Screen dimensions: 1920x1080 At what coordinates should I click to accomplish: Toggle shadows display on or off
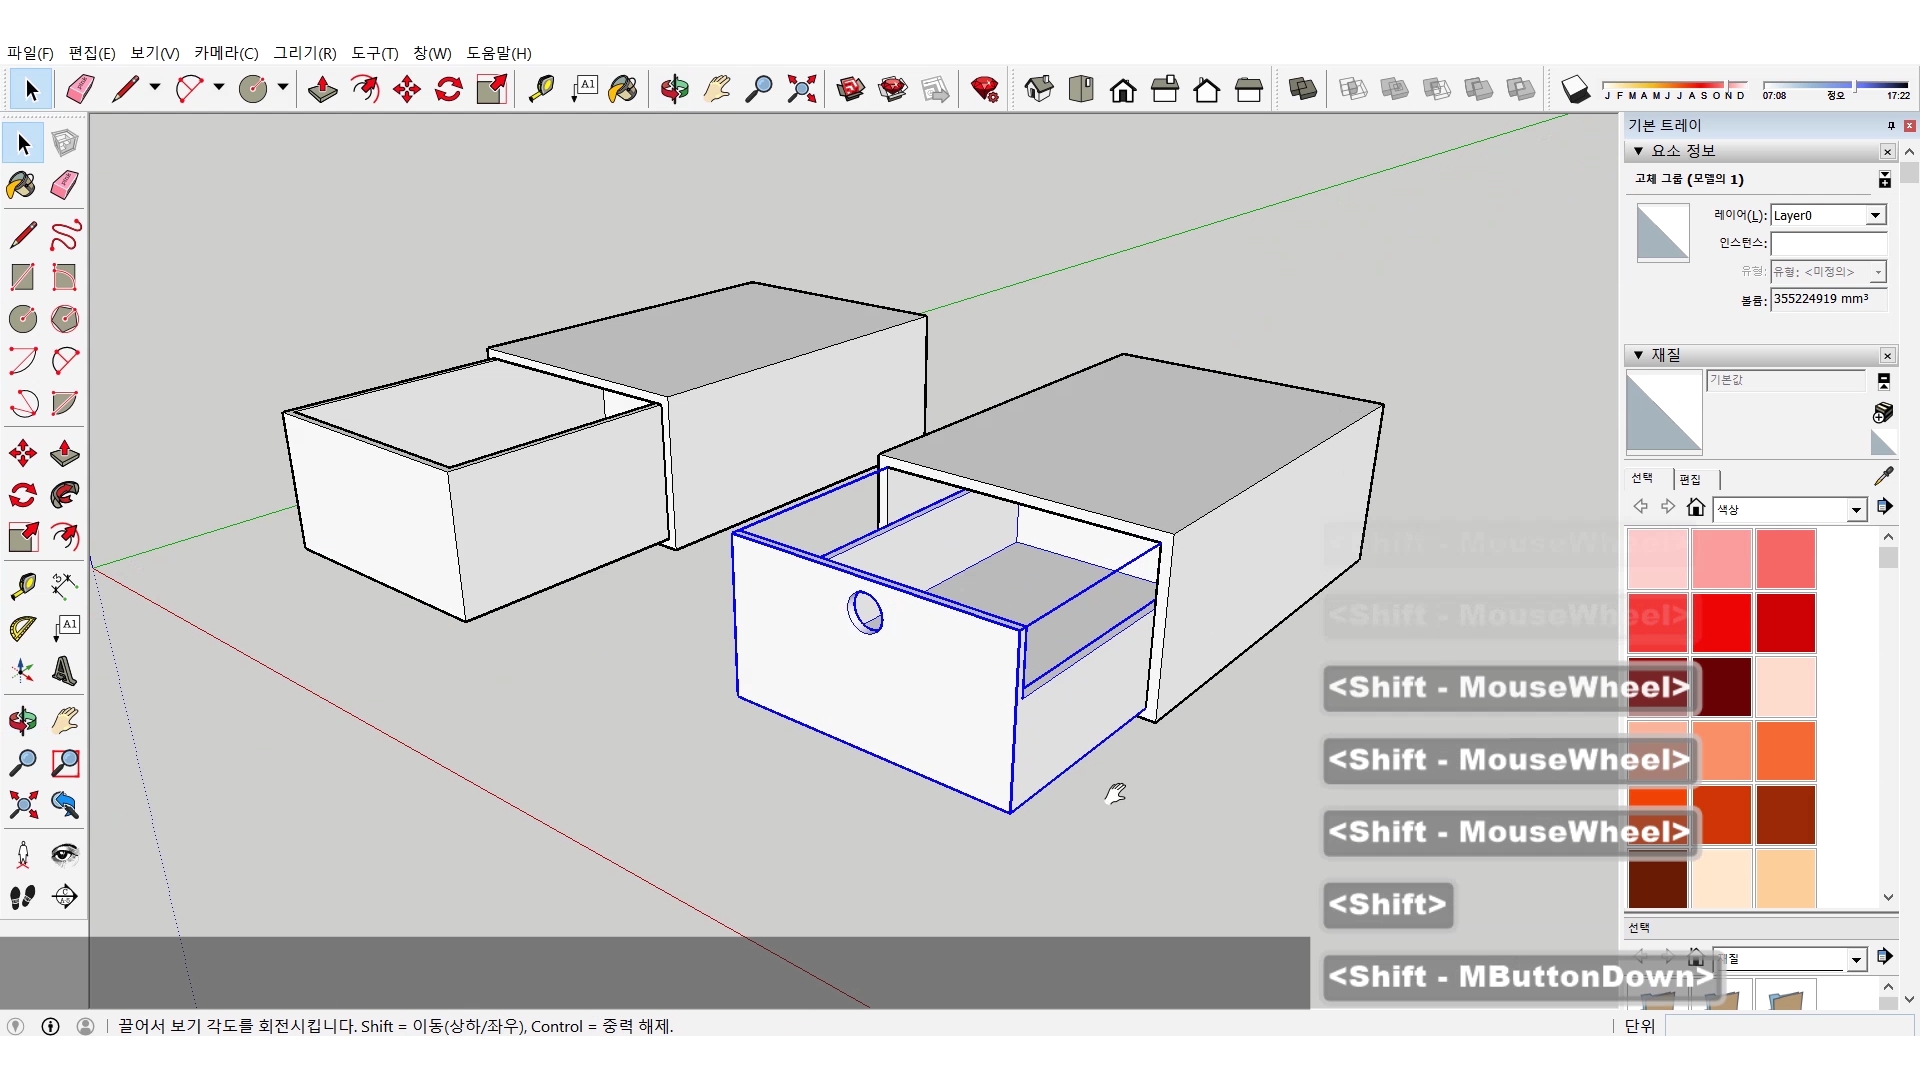coord(1574,89)
